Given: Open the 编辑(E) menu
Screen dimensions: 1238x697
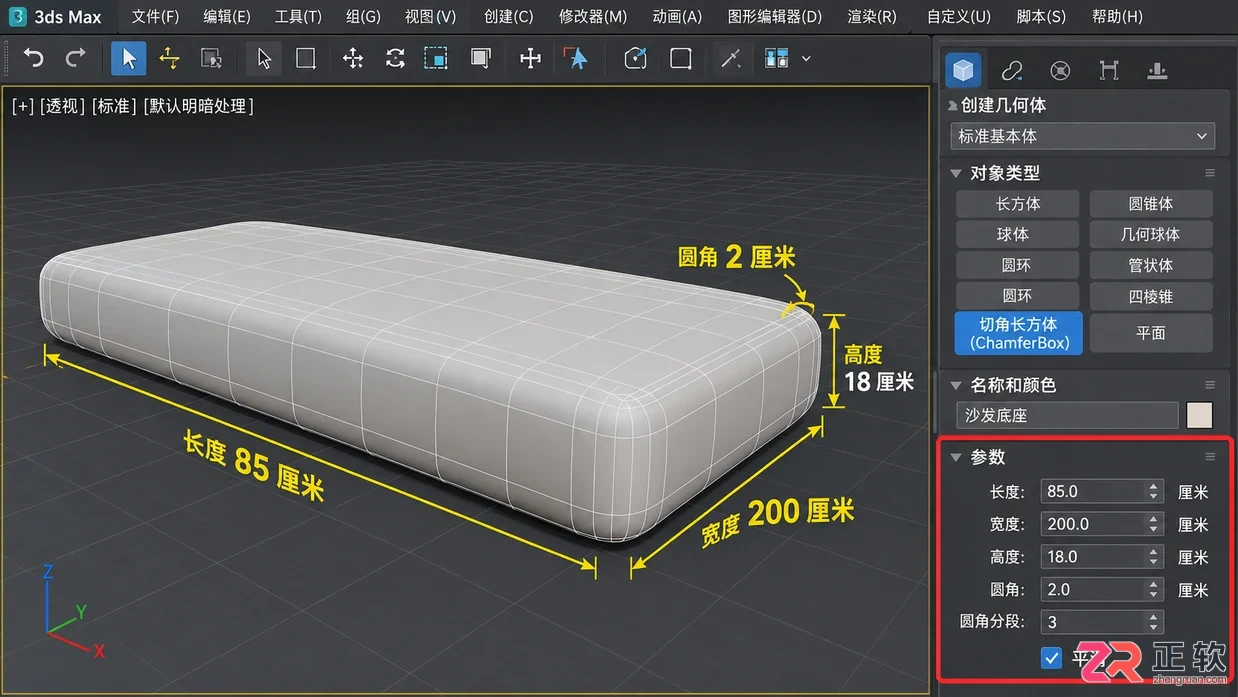Looking at the screenshot, I should pos(226,17).
